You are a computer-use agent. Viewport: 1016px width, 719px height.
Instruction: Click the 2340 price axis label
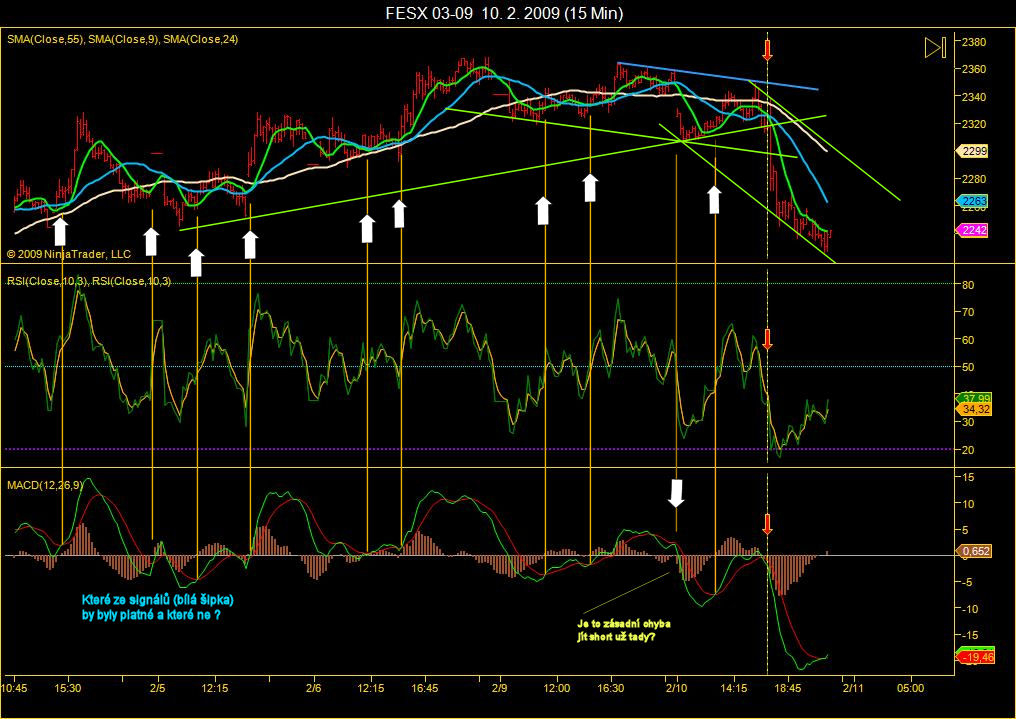coord(974,97)
